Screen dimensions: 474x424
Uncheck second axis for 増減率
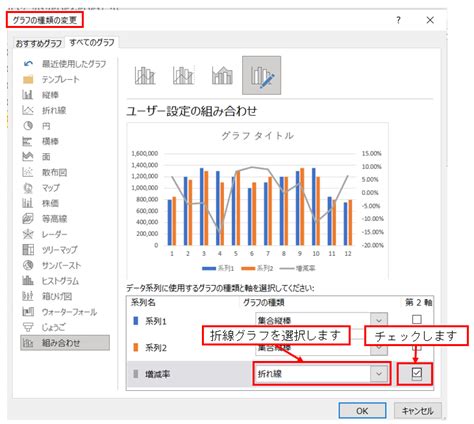click(417, 374)
